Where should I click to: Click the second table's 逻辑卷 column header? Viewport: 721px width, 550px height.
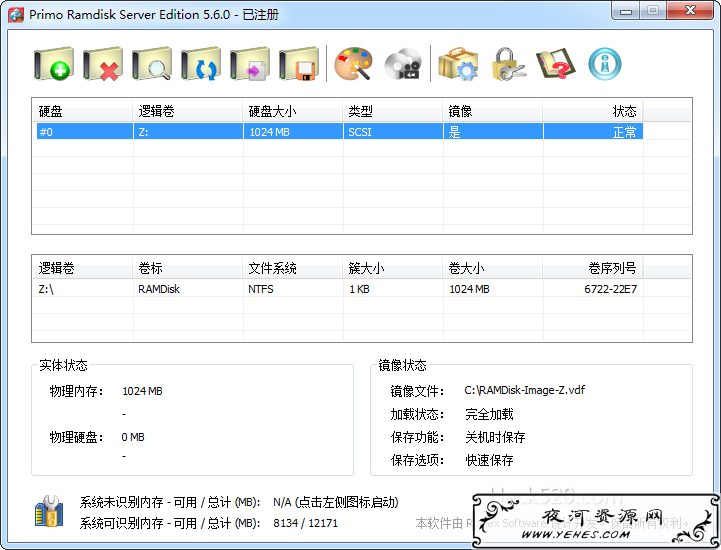[x=82, y=268]
